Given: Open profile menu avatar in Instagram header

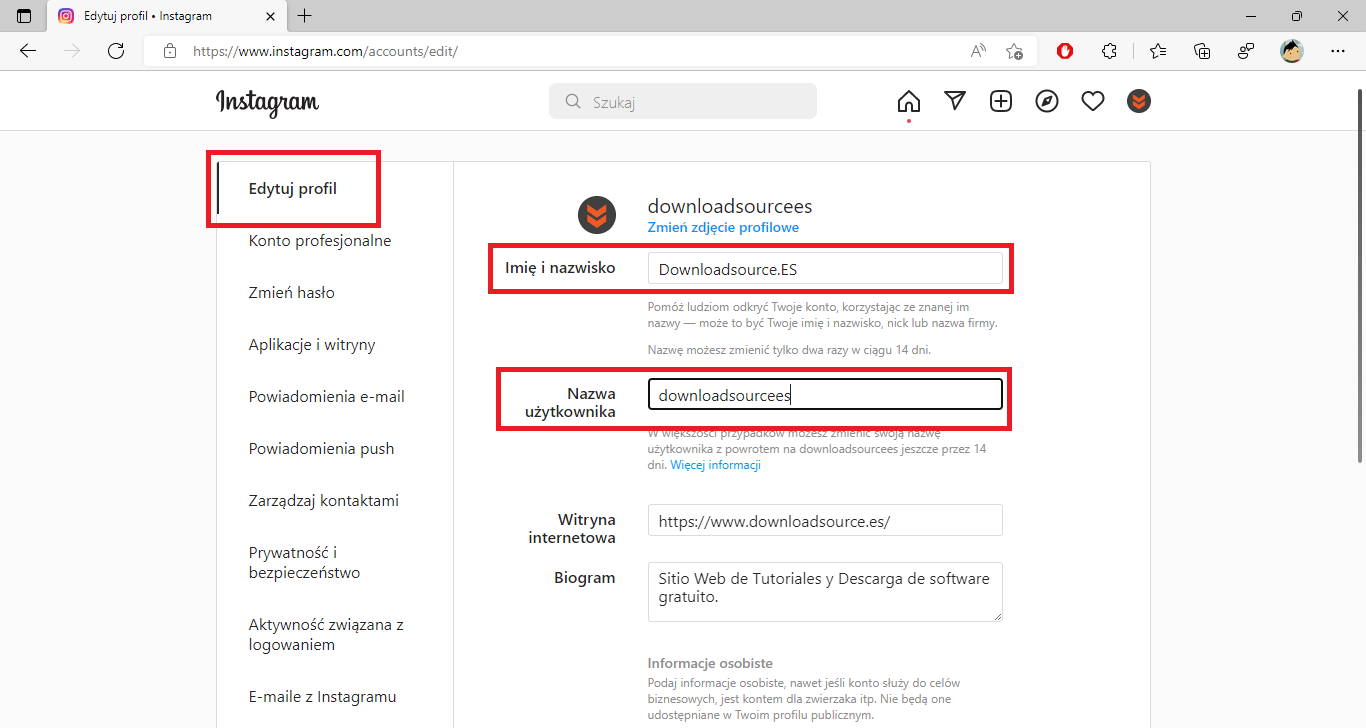Looking at the screenshot, I should 1139,101.
